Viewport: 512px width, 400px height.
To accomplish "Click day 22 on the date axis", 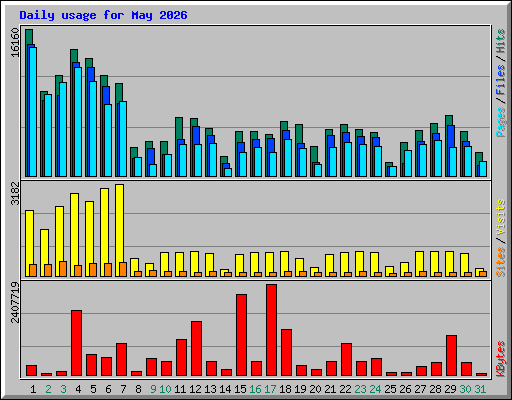I will 345,389.
